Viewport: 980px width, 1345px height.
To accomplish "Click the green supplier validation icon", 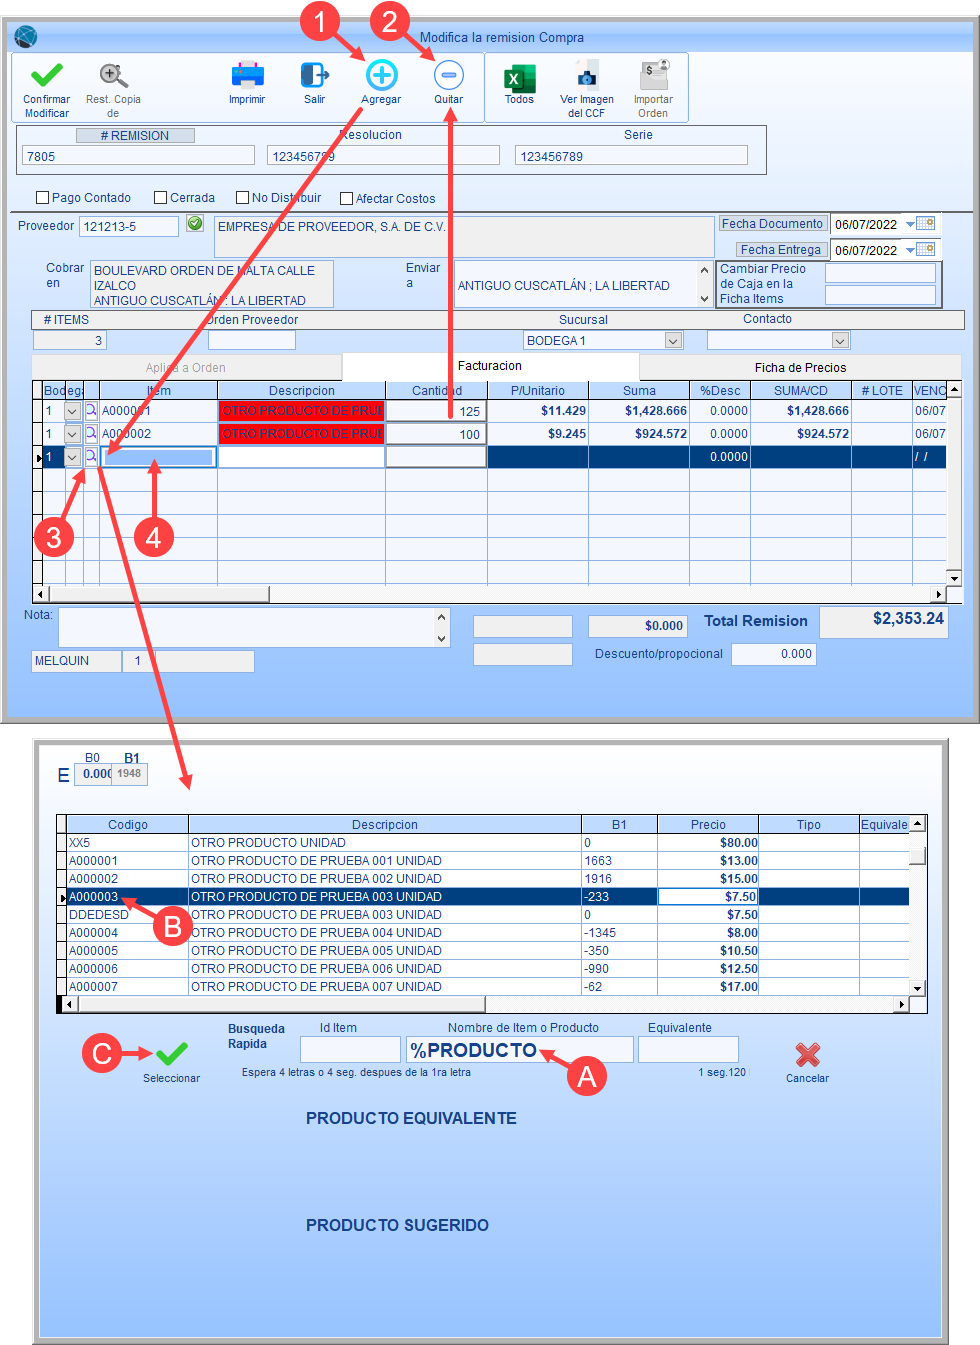I will click(x=195, y=224).
